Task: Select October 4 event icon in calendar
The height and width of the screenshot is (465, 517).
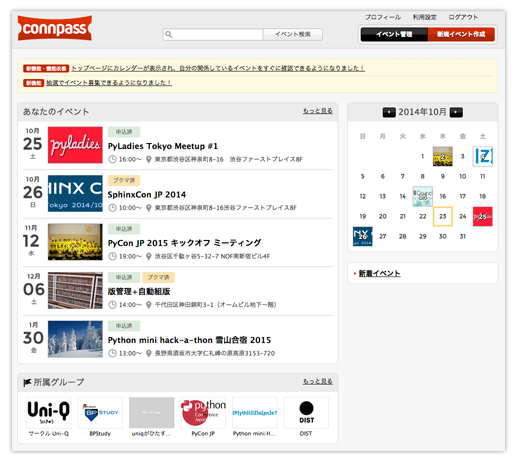Action: pyautogui.click(x=483, y=156)
